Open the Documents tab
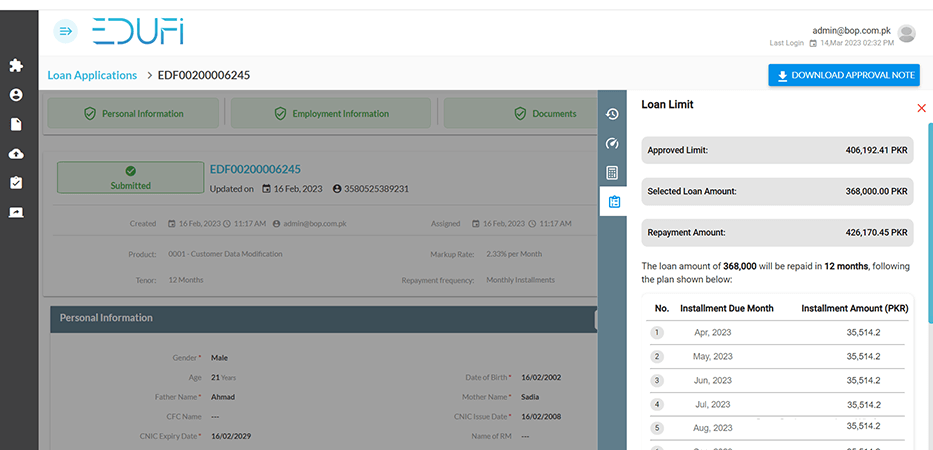The height and width of the screenshot is (450, 933). [544, 114]
